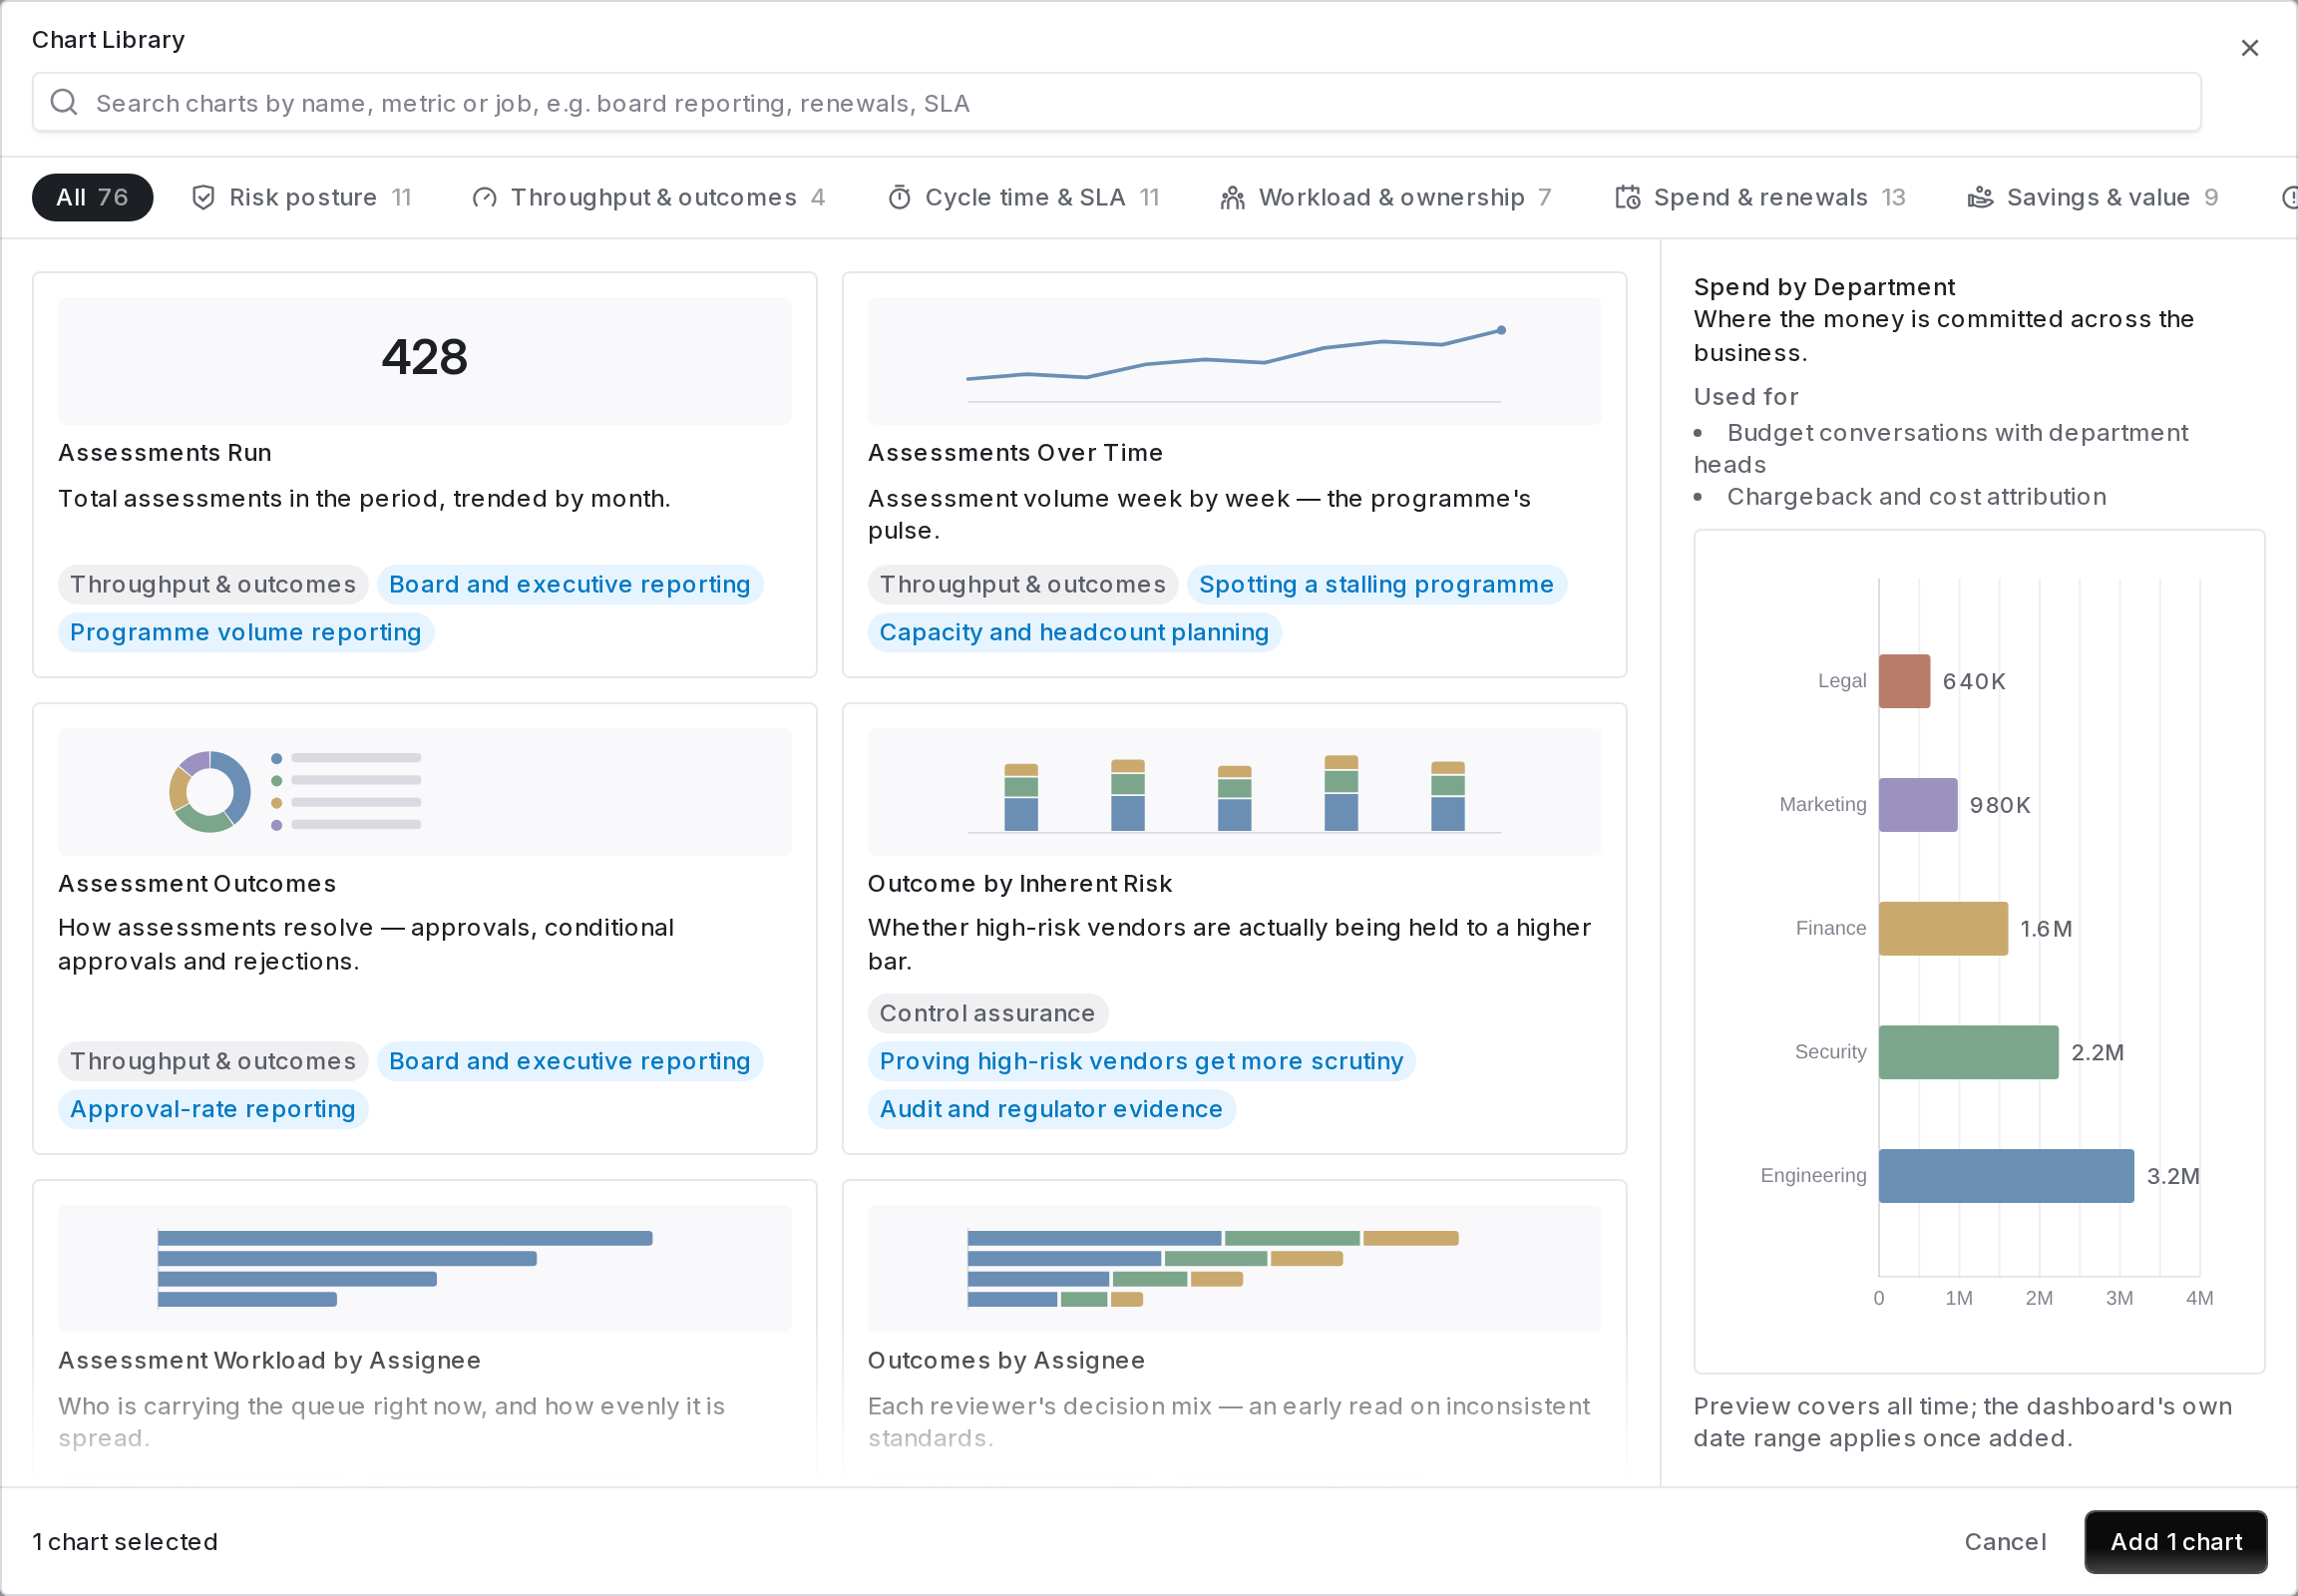Click Programme volume reporting tag
Image resolution: width=2298 pixels, height=1596 pixels.
[x=246, y=632]
